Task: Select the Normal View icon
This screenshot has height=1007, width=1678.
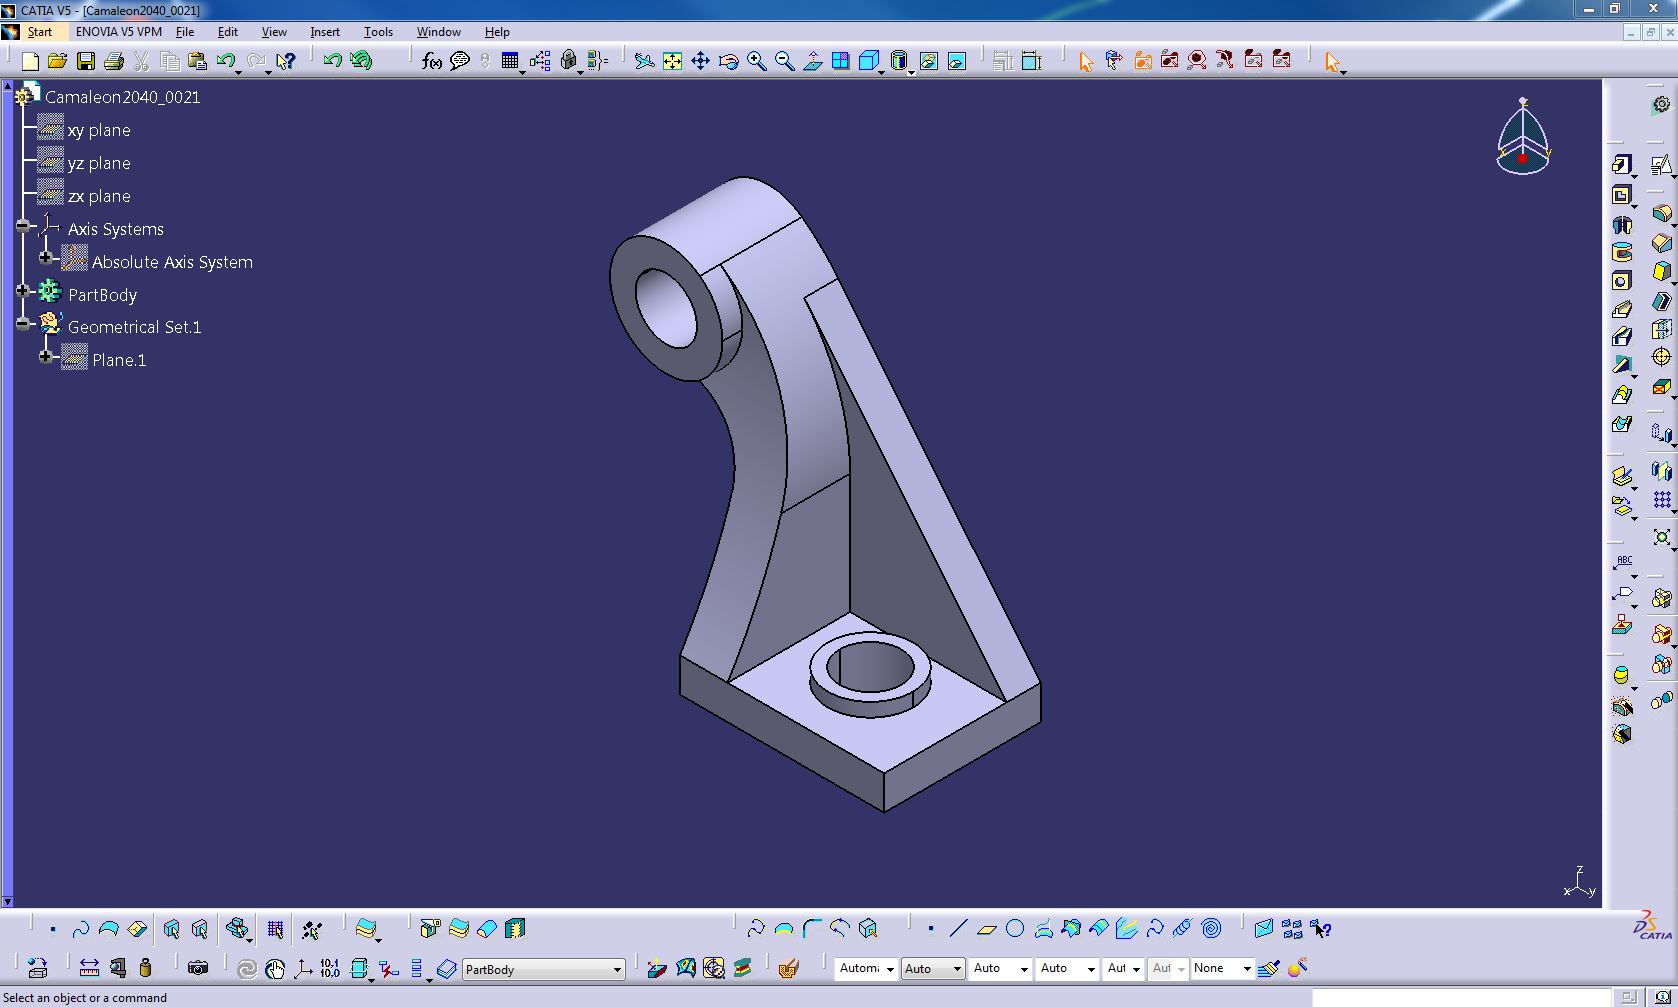Action: coord(812,61)
